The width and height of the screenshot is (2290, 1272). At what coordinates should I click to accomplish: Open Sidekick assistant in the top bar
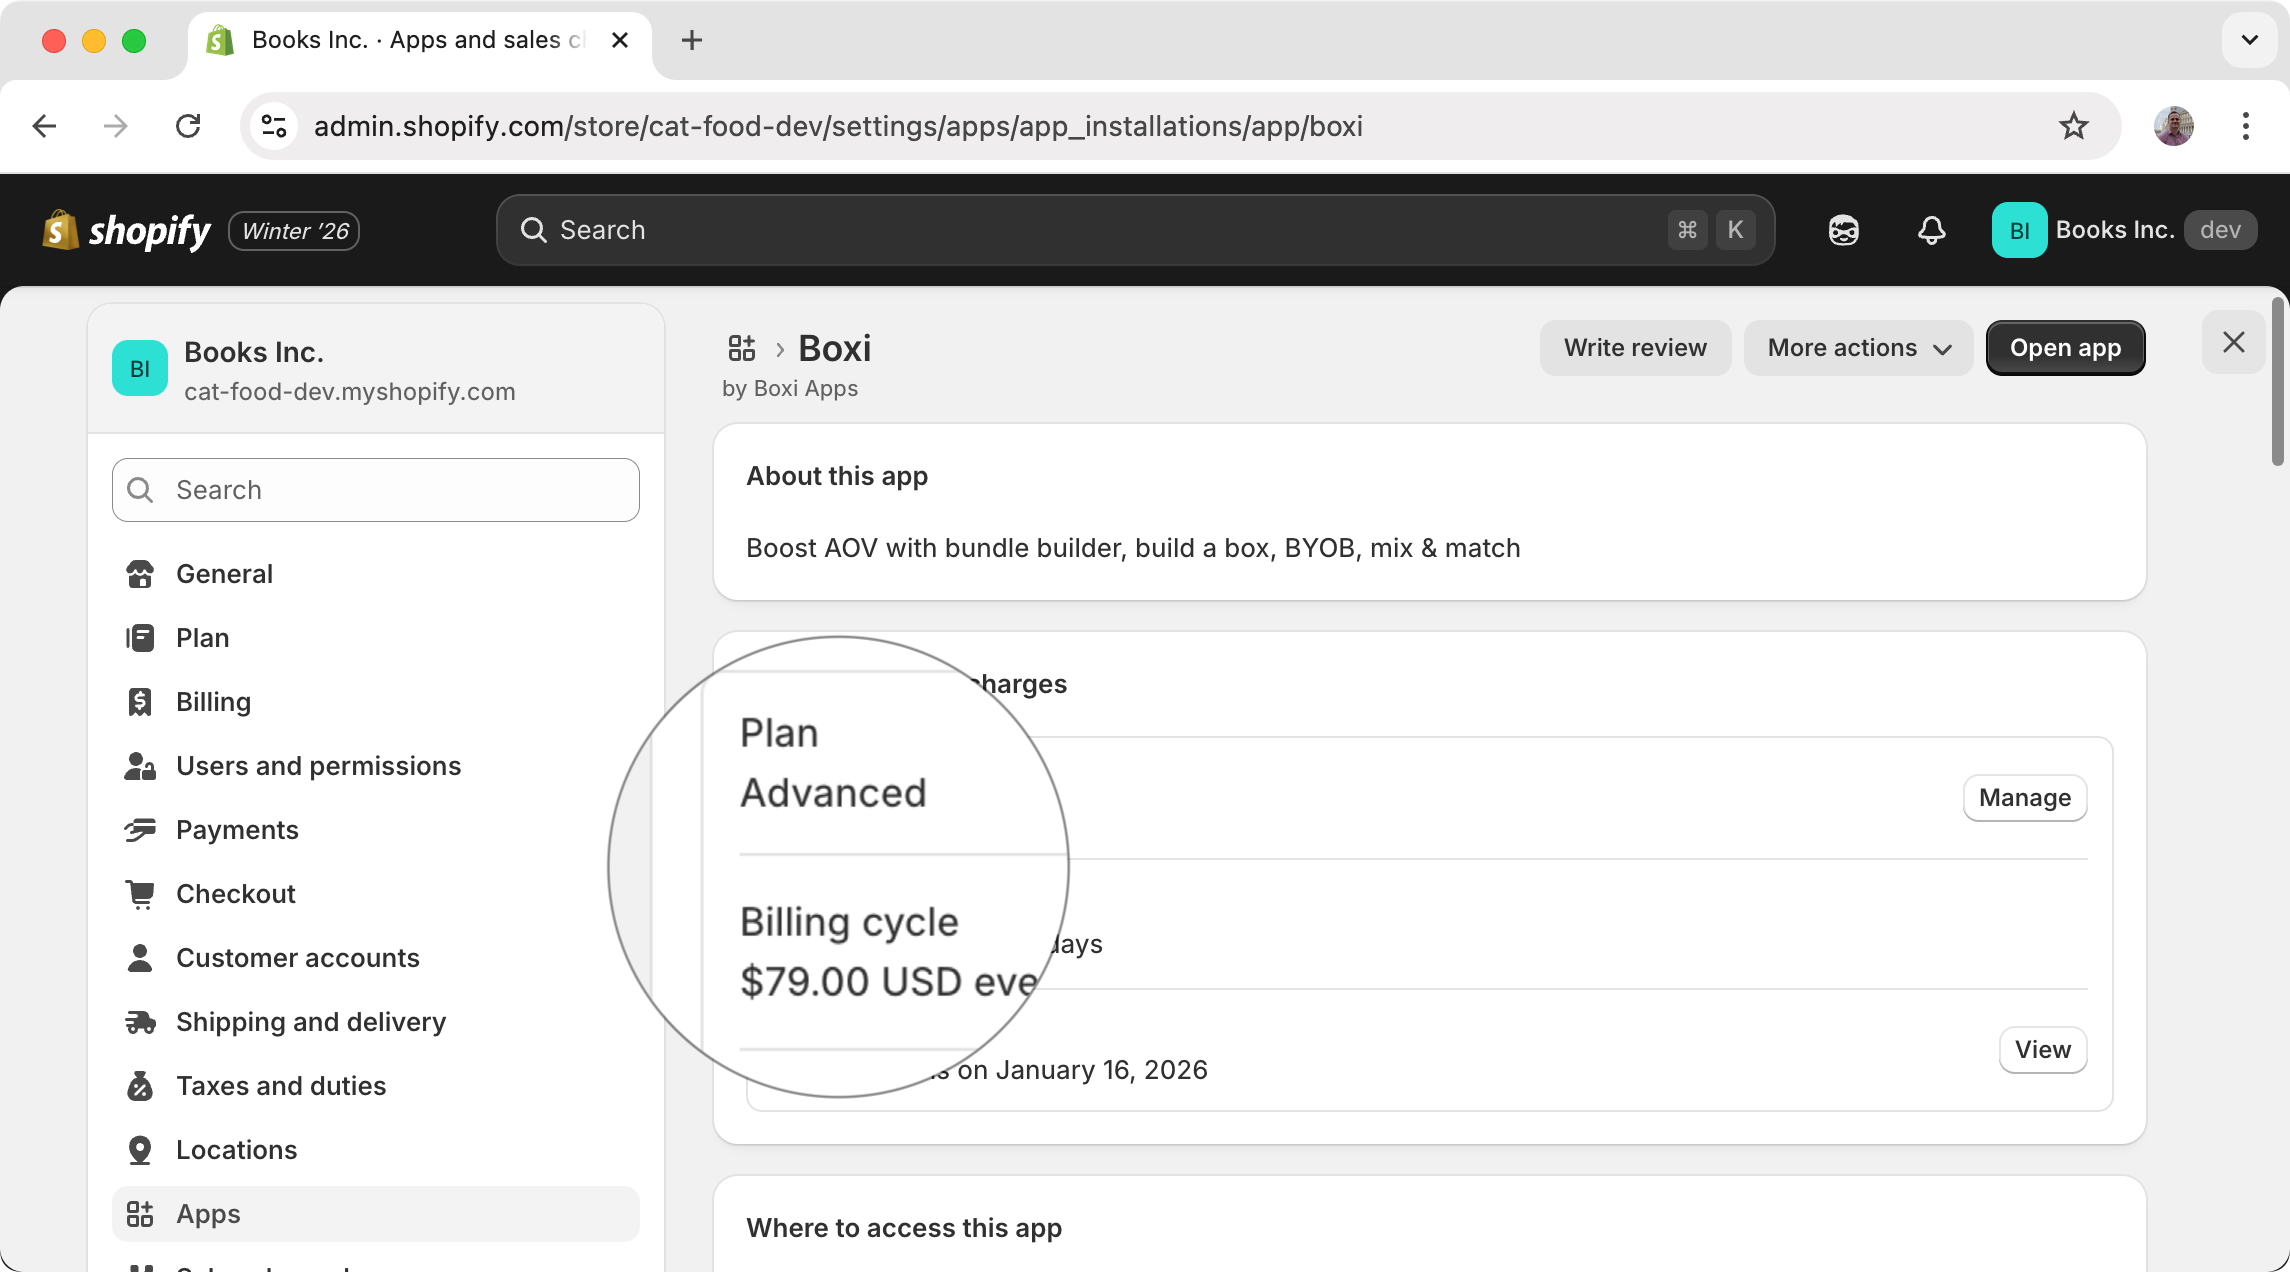click(1843, 230)
